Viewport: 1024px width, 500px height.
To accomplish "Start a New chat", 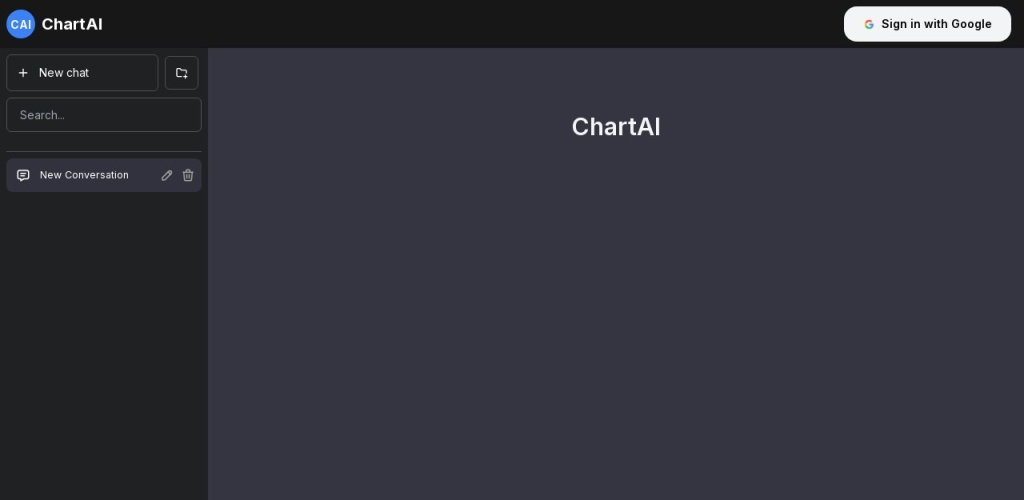I will 82,73.
